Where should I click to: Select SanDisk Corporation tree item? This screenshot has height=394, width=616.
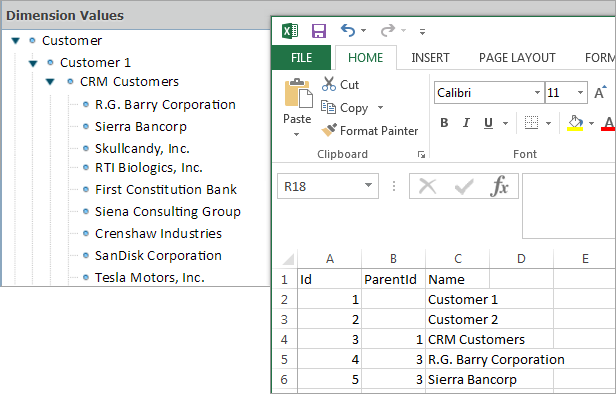158,255
